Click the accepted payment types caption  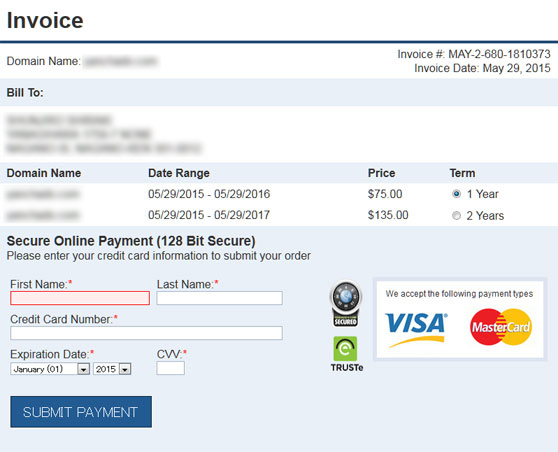[x=459, y=294]
